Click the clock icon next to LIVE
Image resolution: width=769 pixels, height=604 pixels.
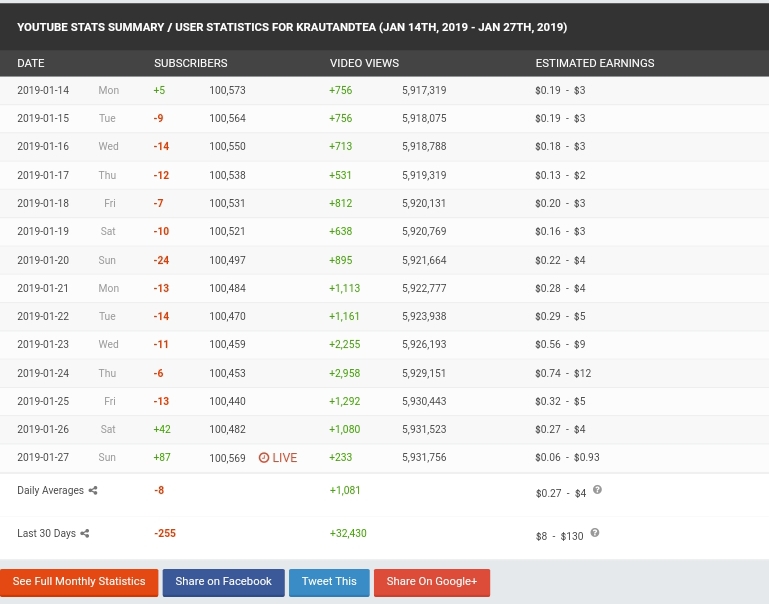pos(264,457)
